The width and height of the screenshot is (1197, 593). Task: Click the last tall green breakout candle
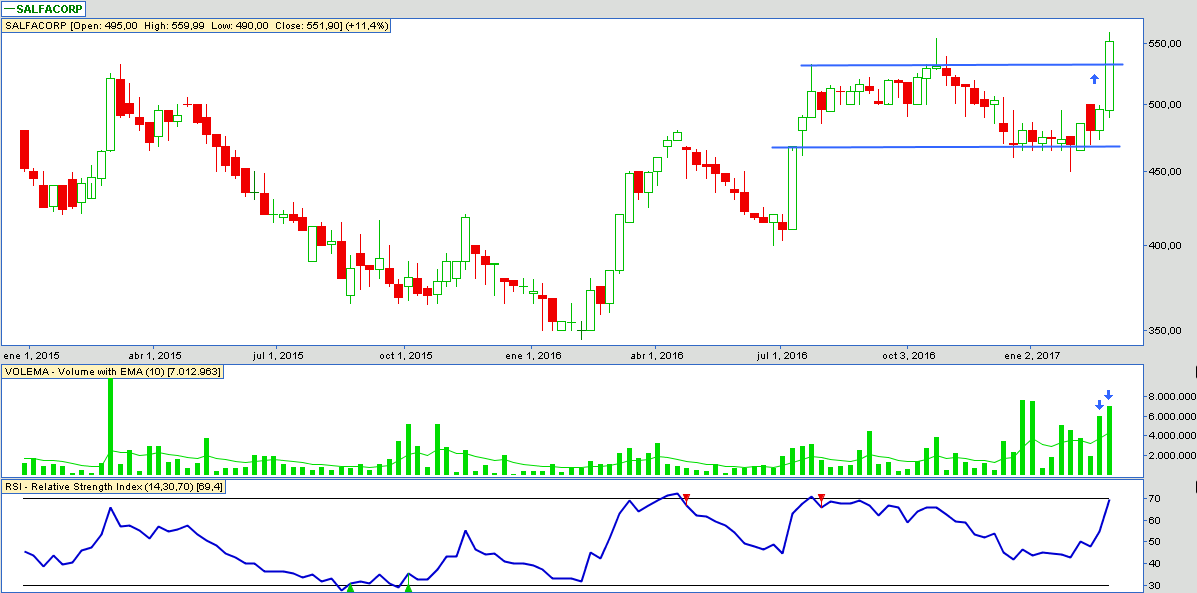(x=1109, y=76)
